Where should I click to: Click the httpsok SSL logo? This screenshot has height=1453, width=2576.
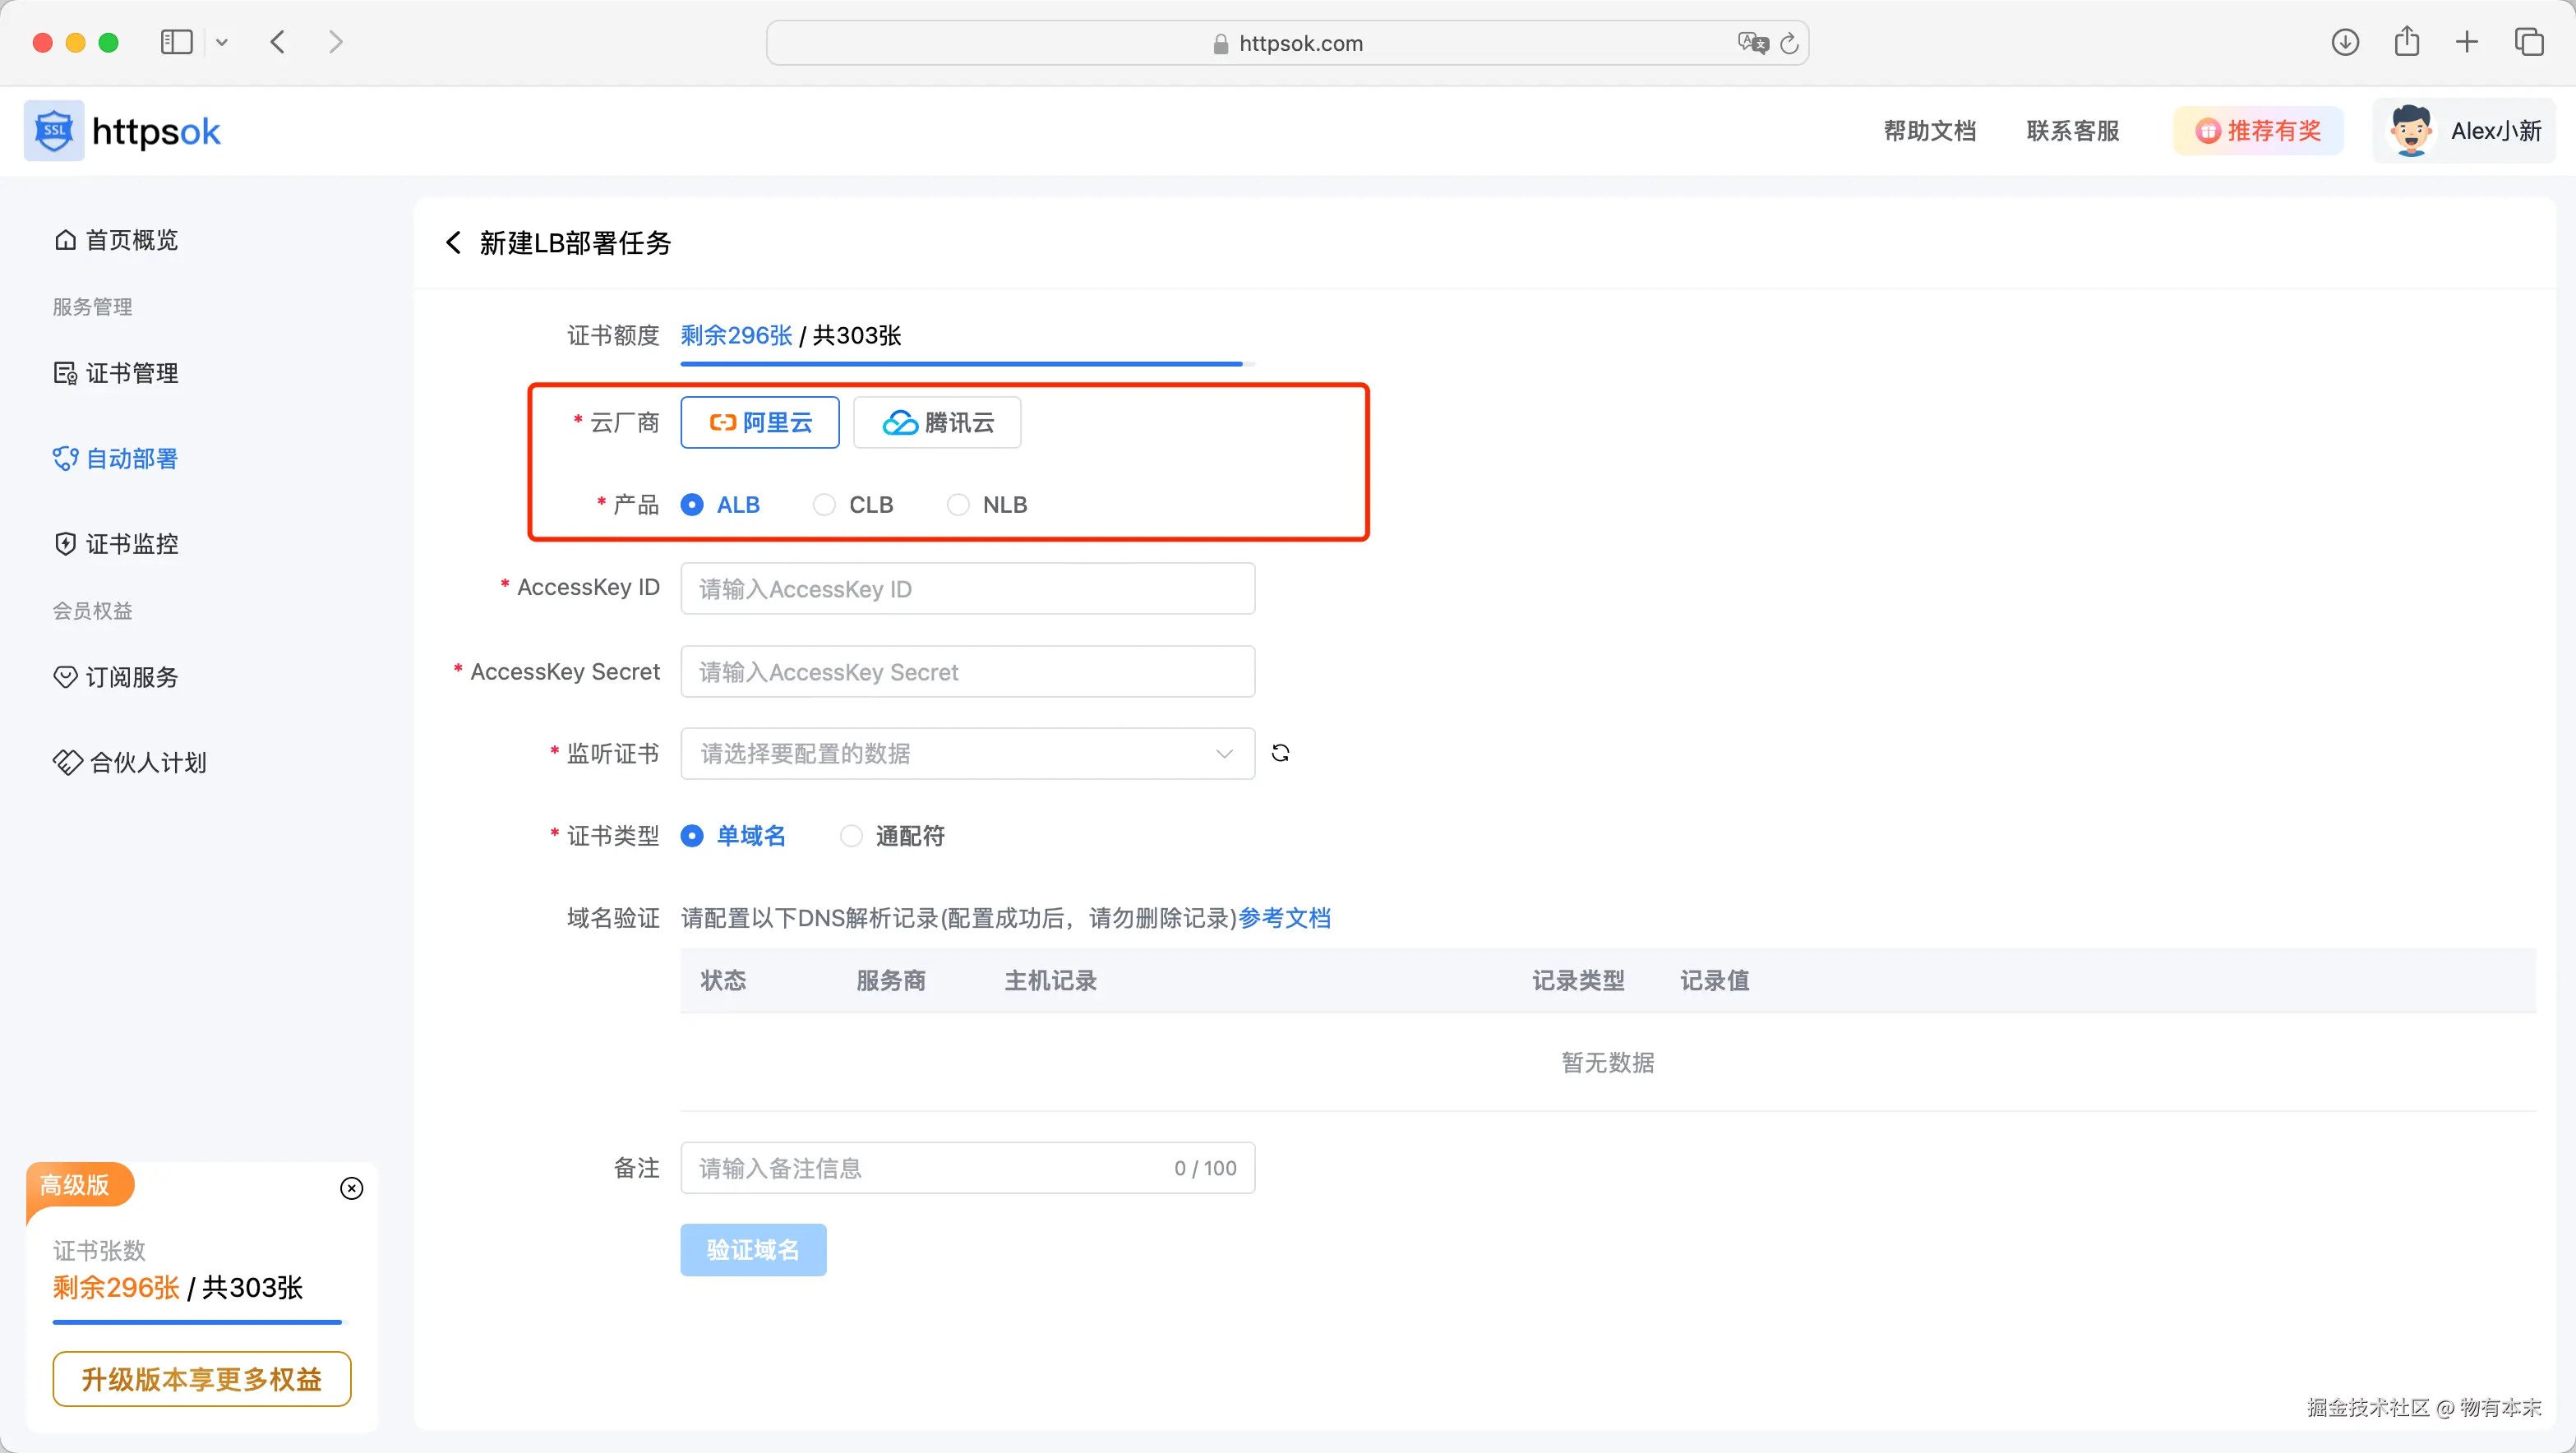click(54, 131)
